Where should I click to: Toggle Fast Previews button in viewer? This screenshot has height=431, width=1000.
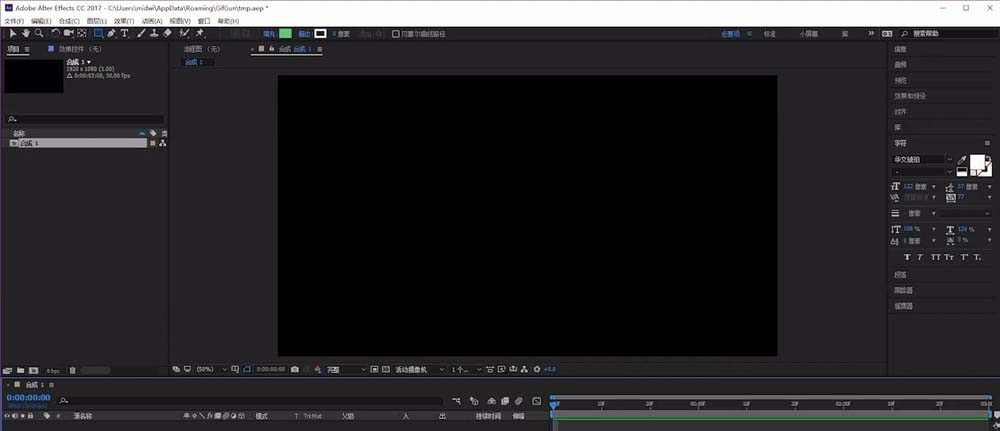click(x=502, y=369)
